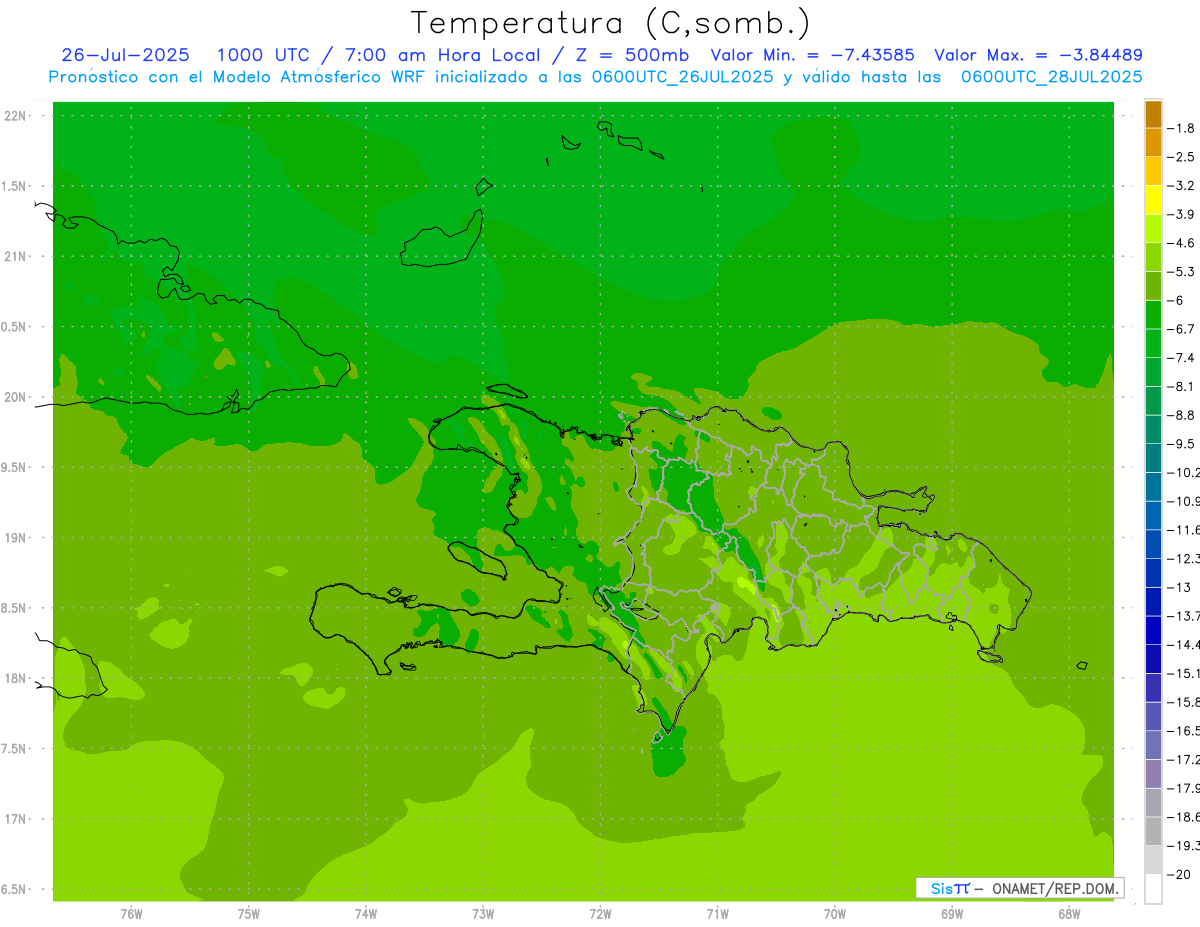Image resolution: width=1200 pixels, height=927 pixels.
Task: Click the title "Temperatura (C,somb.)"
Action: click(x=611, y=23)
